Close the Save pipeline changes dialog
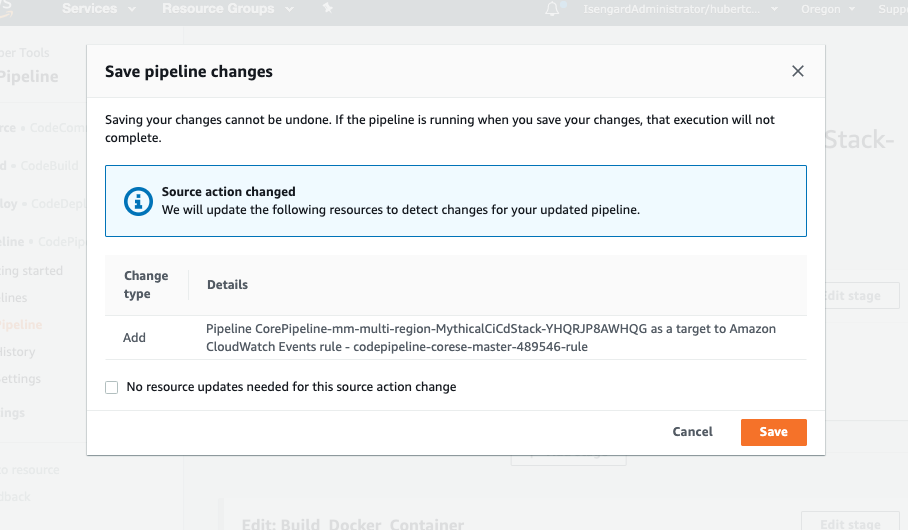The height and width of the screenshot is (530, 908). pos(797,71)
